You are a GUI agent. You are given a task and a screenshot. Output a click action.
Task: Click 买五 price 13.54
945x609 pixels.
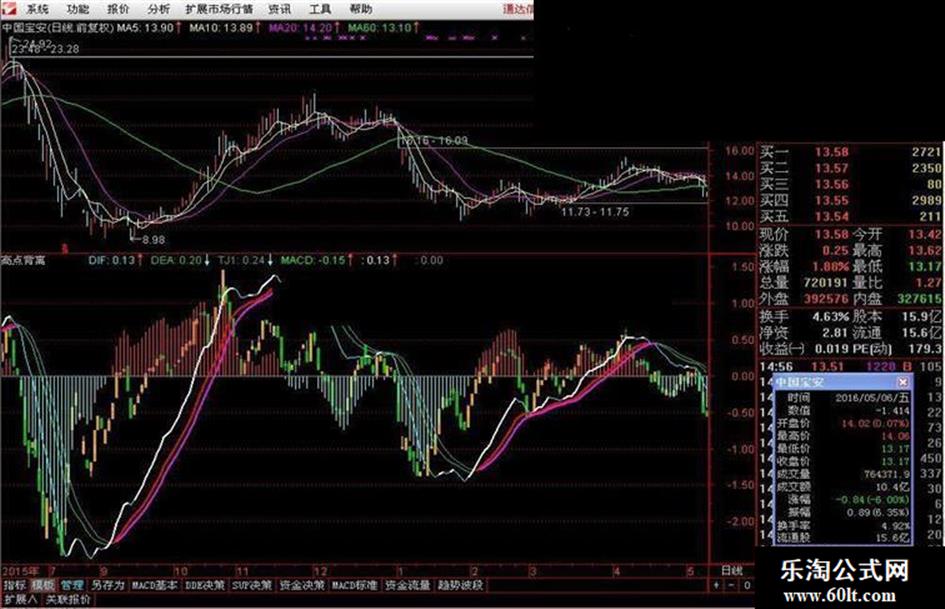pos(832,216)
